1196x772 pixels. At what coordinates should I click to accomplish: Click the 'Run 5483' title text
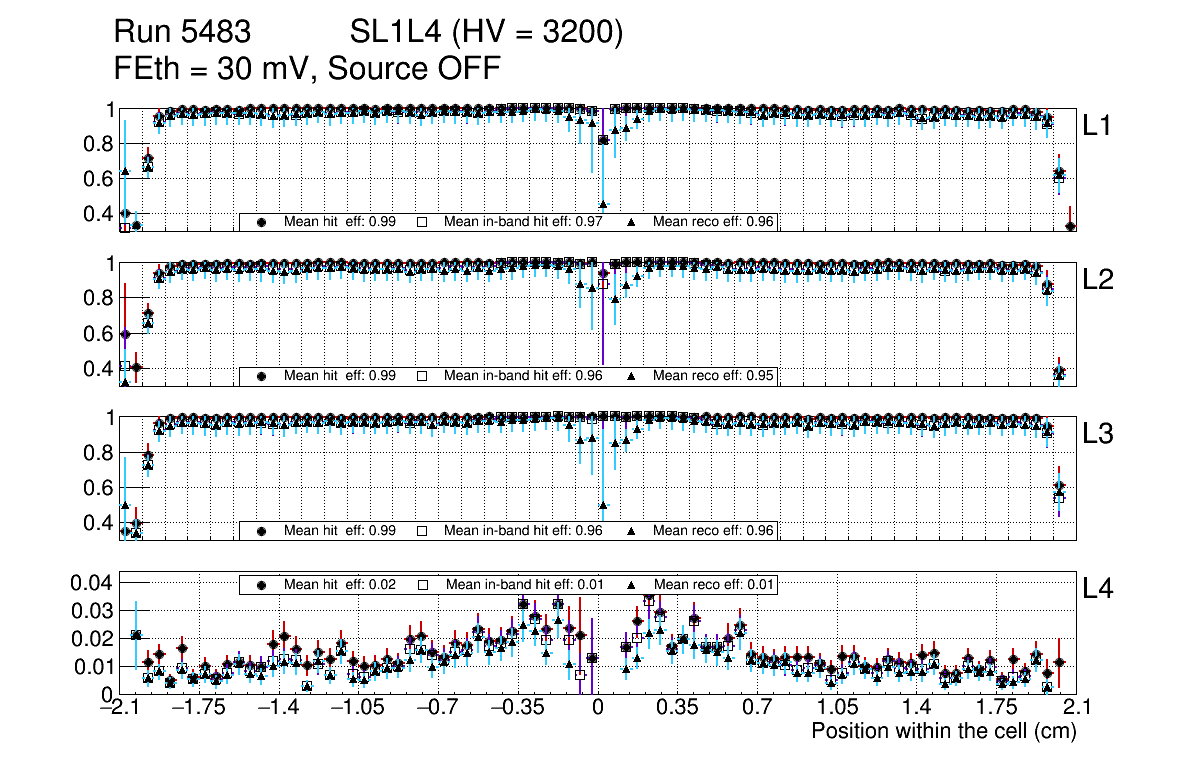pyautogui.click(x=182, y=33)
